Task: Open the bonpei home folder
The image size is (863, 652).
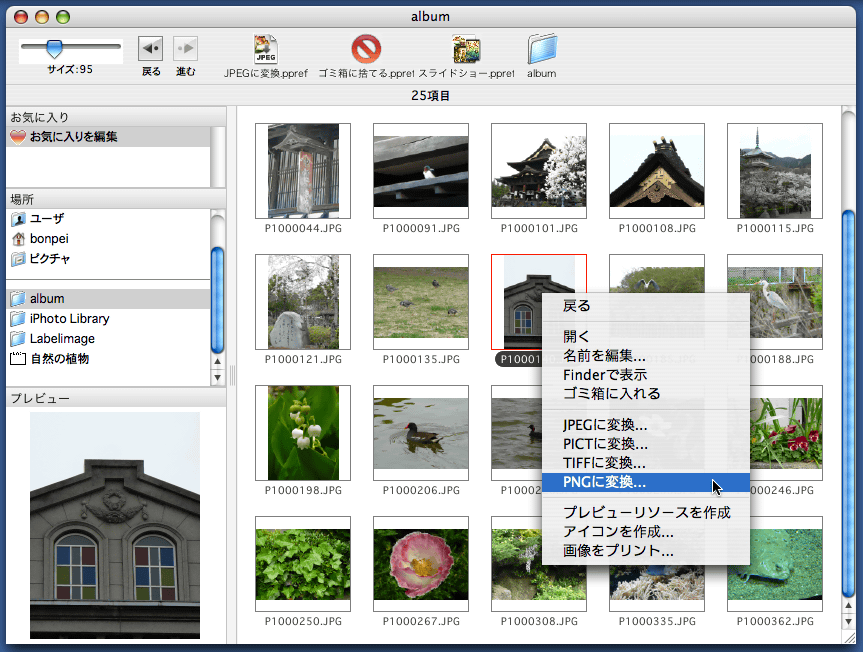Action: tap(48, 239)
